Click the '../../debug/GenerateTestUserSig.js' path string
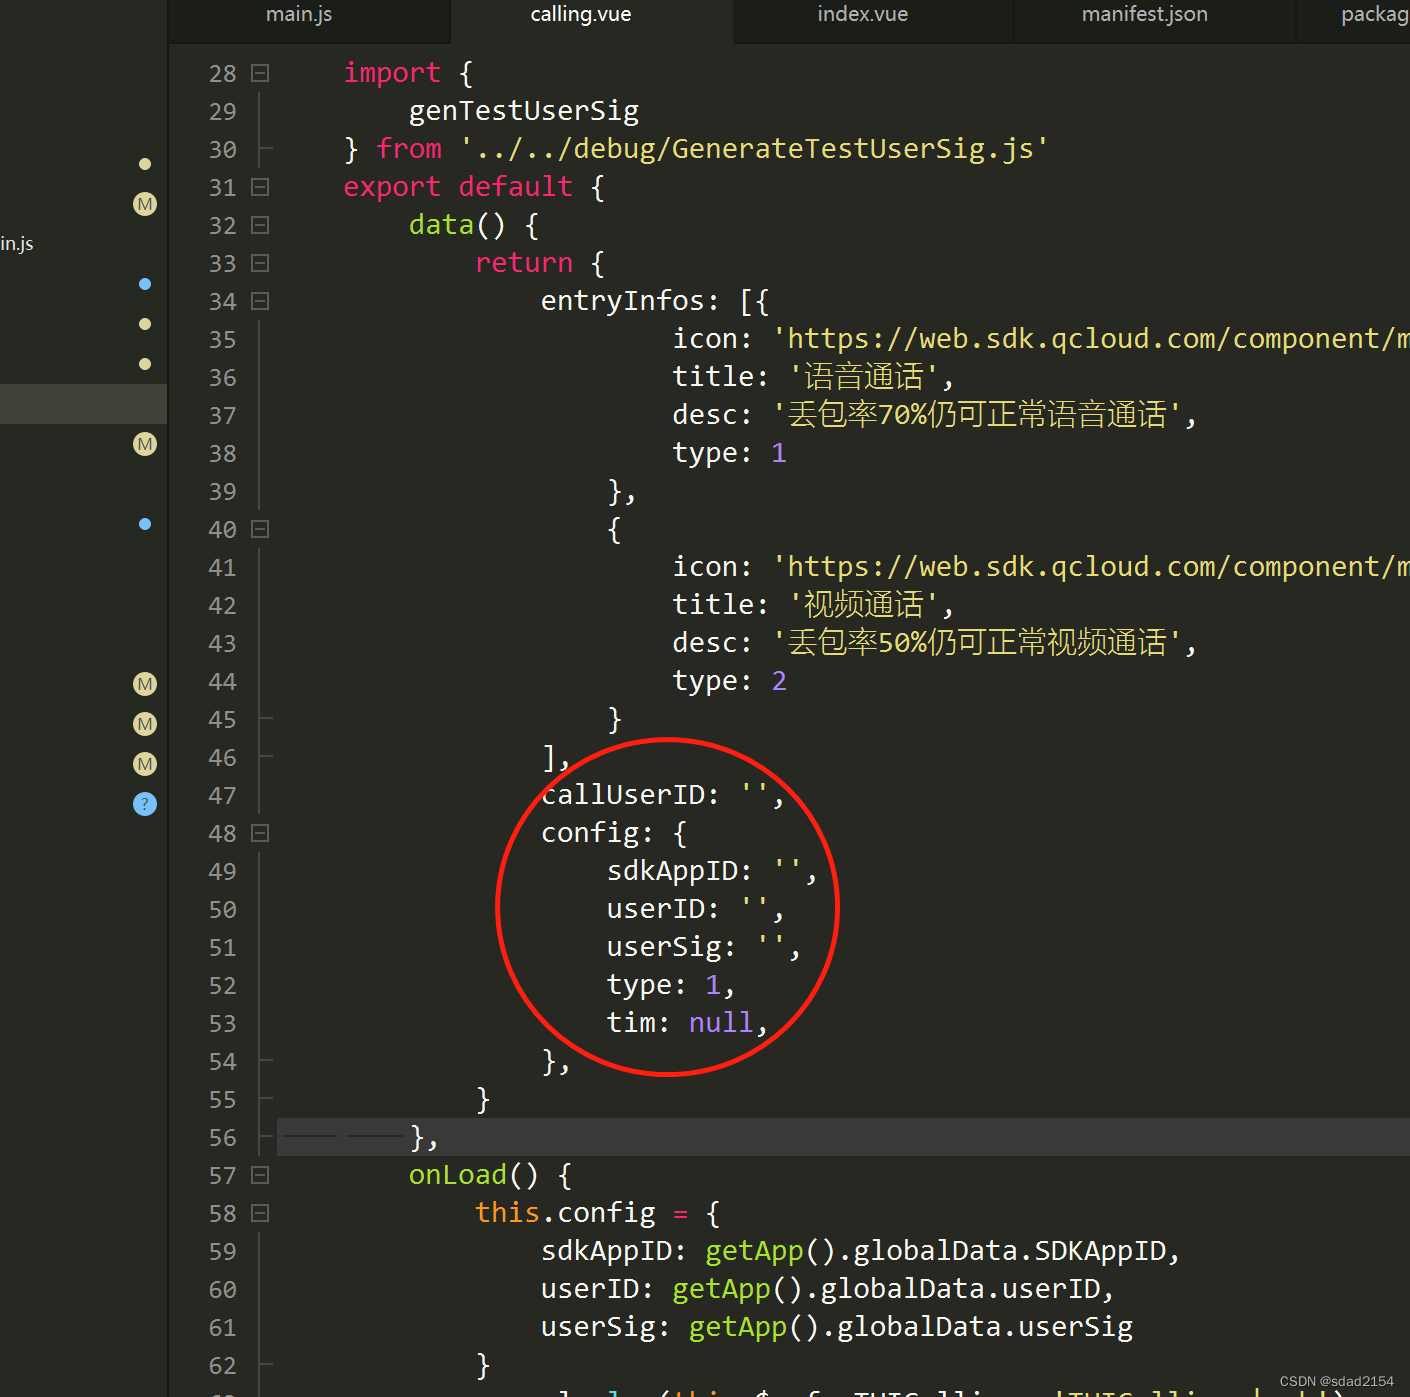 point(754,149)
